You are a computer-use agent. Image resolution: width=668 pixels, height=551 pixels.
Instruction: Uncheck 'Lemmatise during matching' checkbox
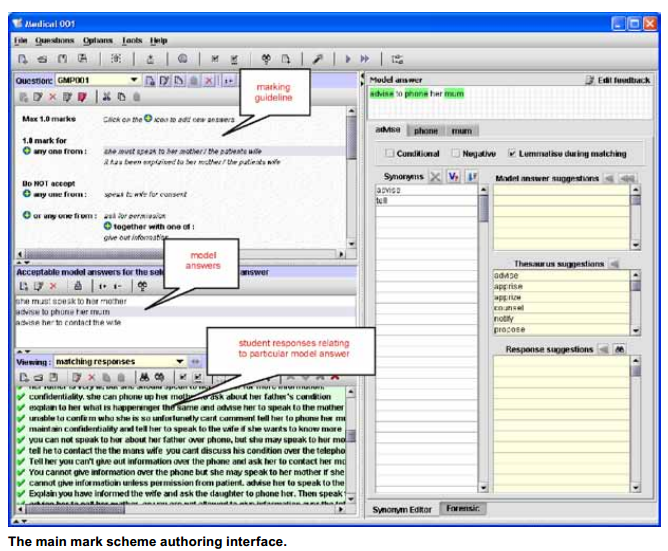tap(512, 153)
